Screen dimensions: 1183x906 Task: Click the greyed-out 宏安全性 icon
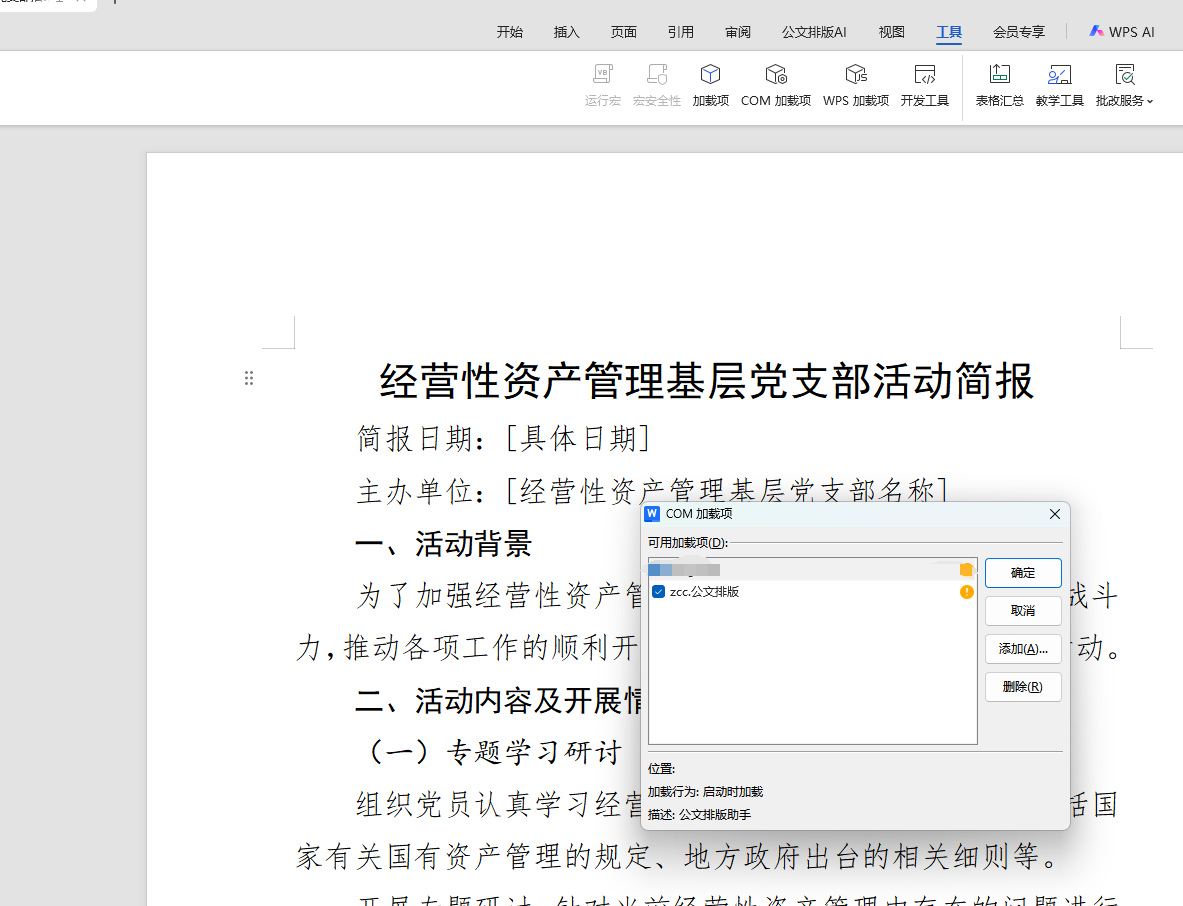tap(657, 75)
